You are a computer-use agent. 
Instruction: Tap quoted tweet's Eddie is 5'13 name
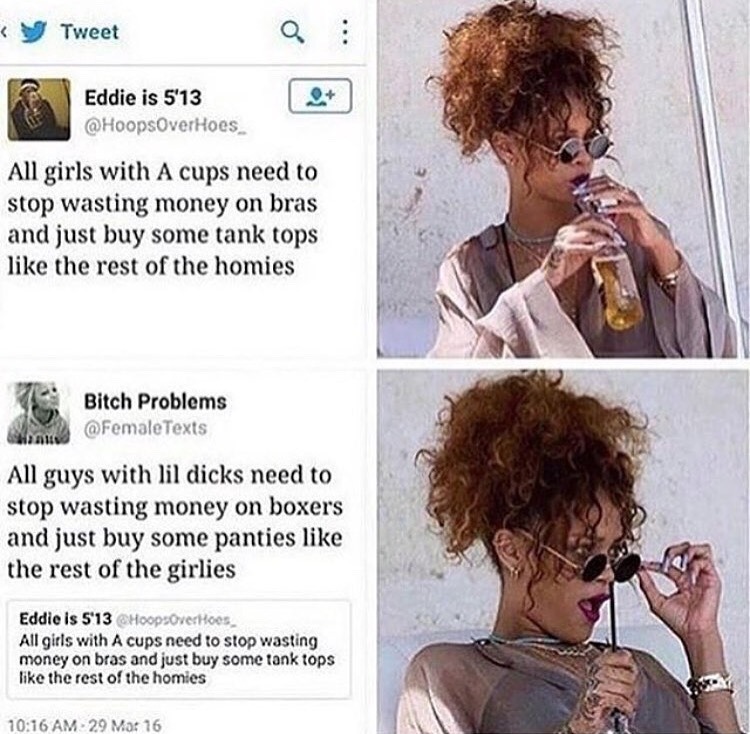65,619
